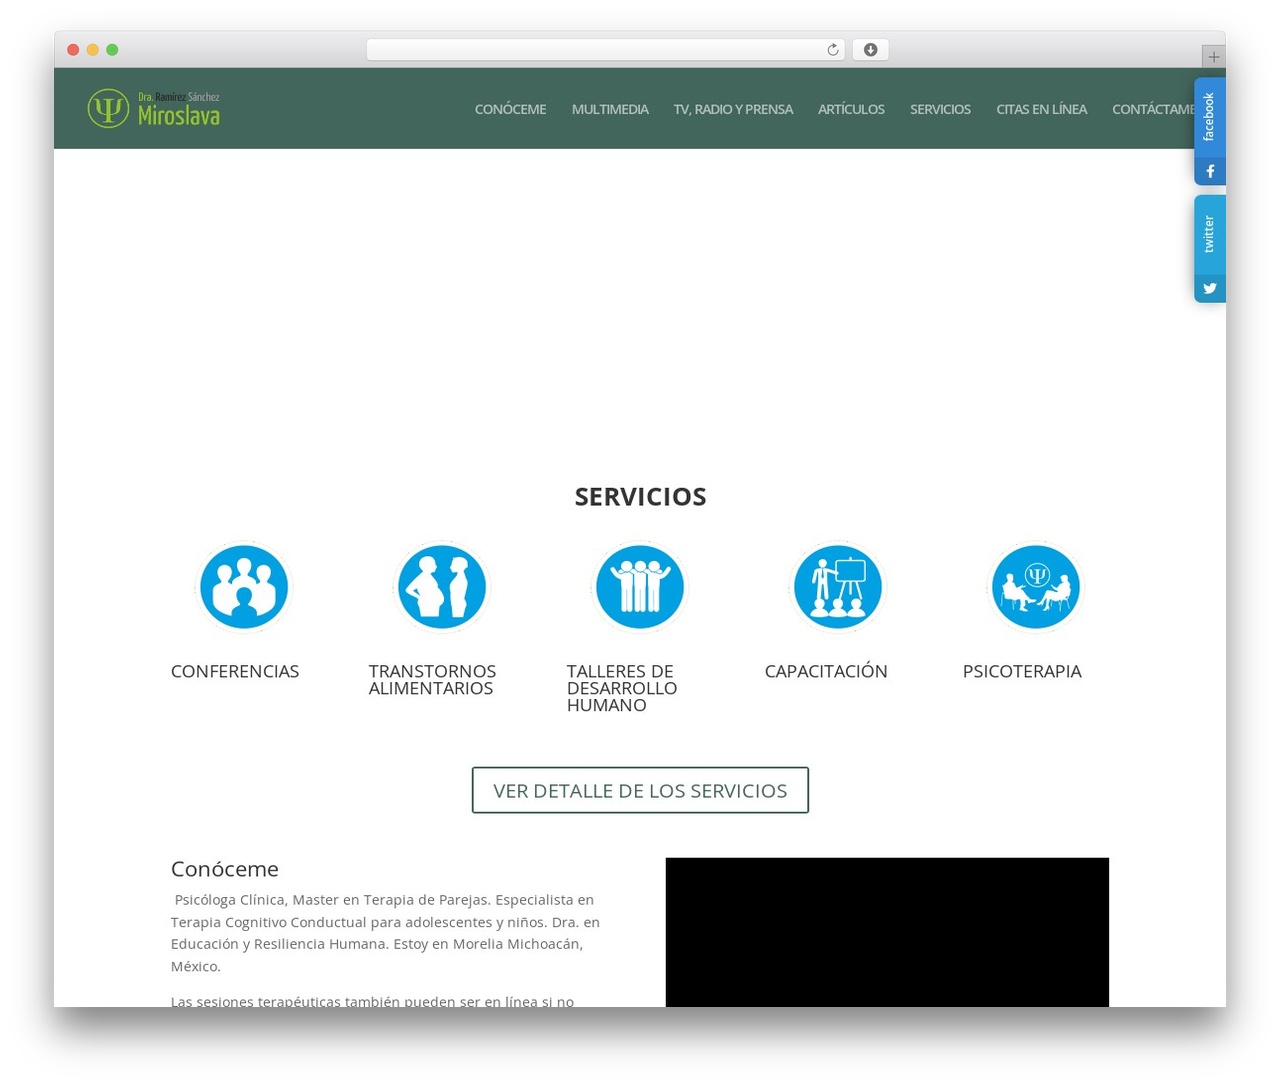1280x1084 pixels.
Task: Click the Miroslava psi logo
Action: pos(153,109)
